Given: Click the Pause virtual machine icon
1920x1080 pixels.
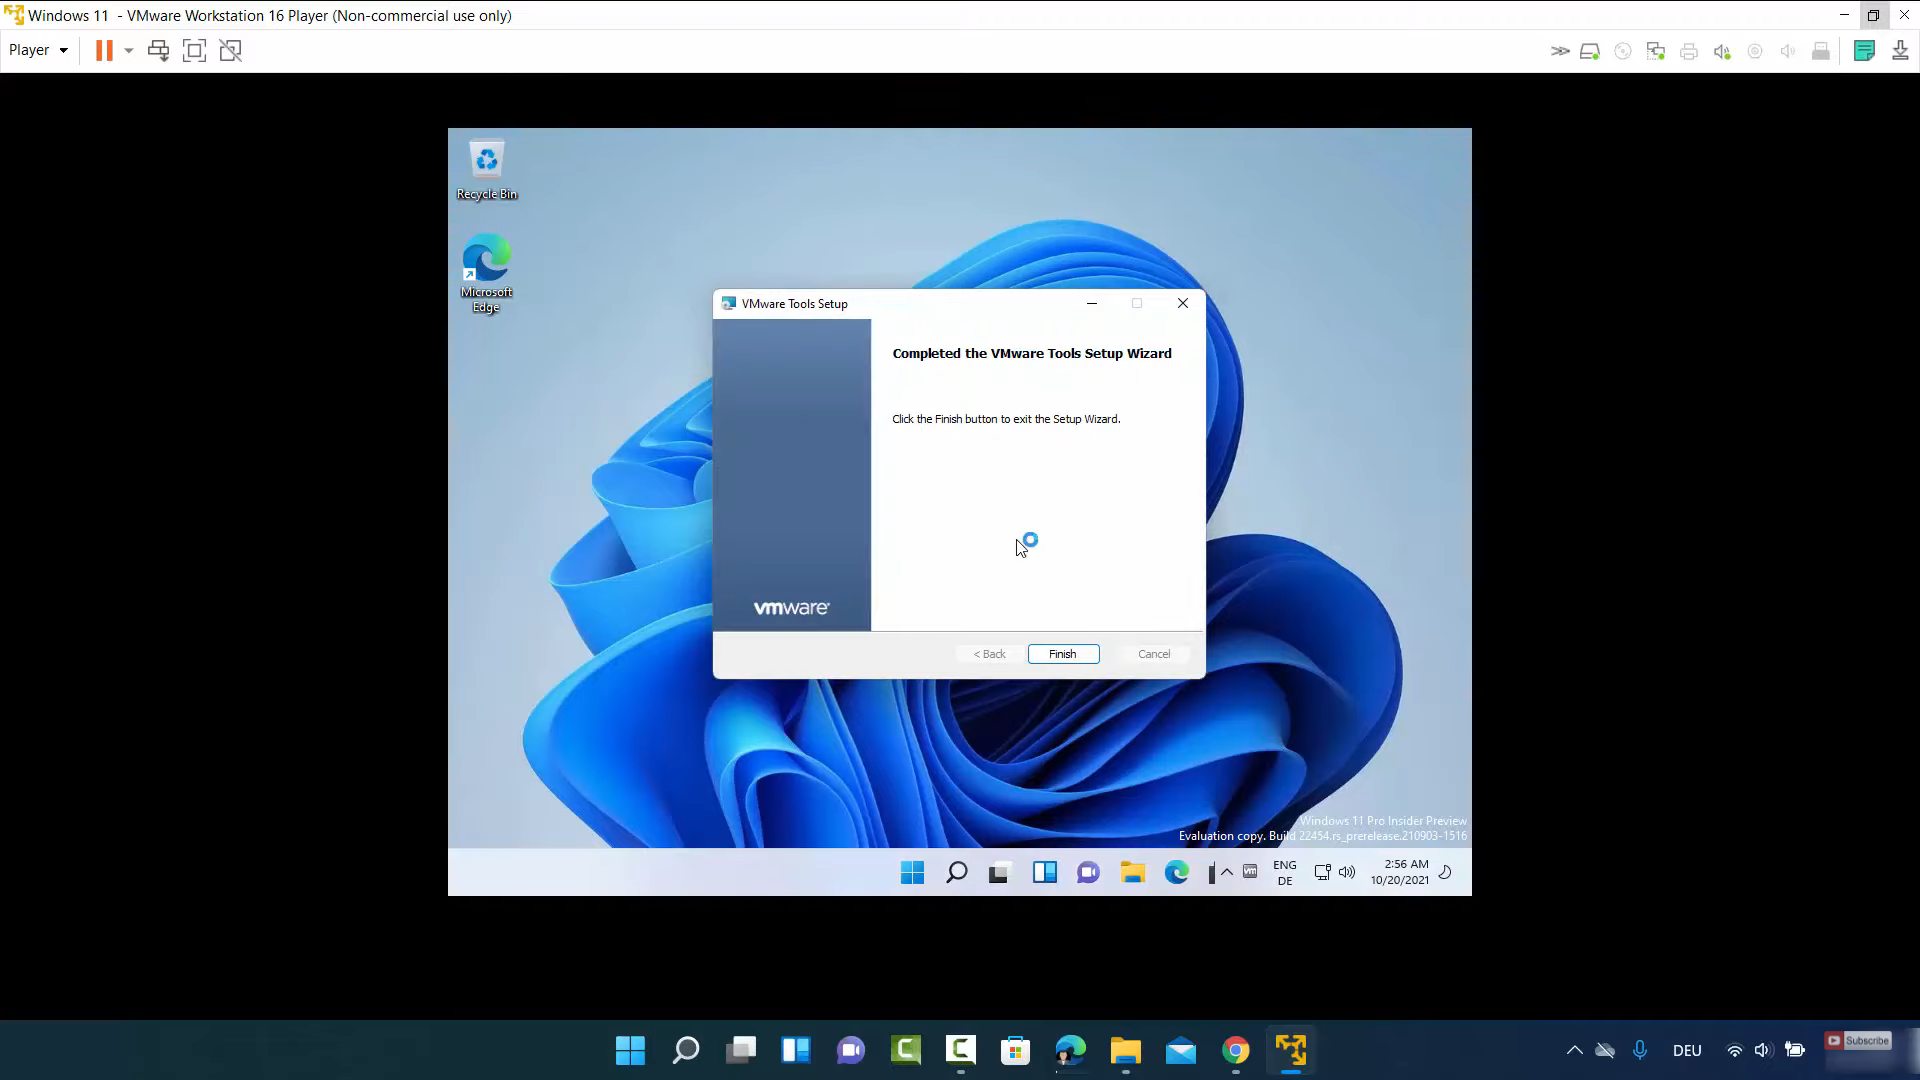Looking at the screenshot, I should (x=104, y=51).
